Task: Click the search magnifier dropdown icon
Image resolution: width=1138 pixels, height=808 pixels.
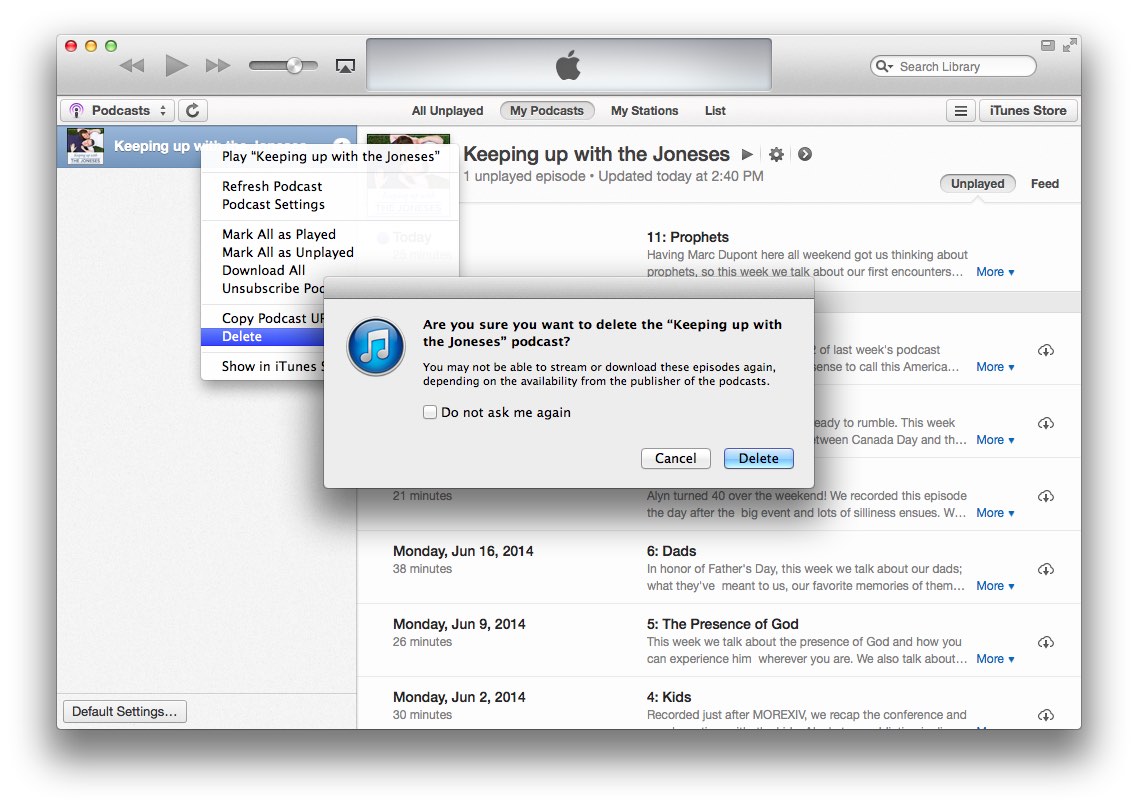Action: [883, 67]
